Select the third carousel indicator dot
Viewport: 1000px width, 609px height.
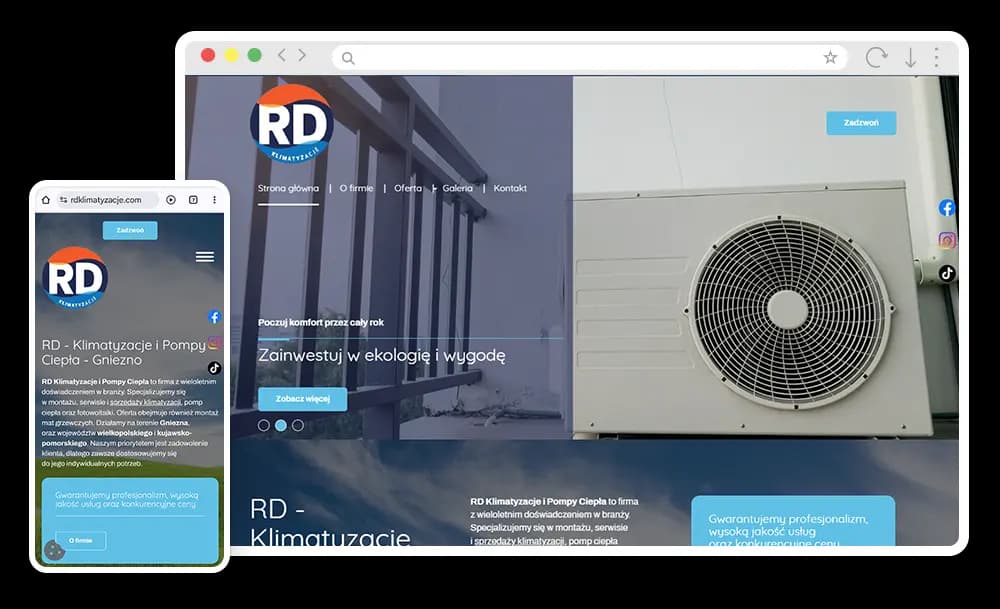pyautogui.click(x=296, y=425)
